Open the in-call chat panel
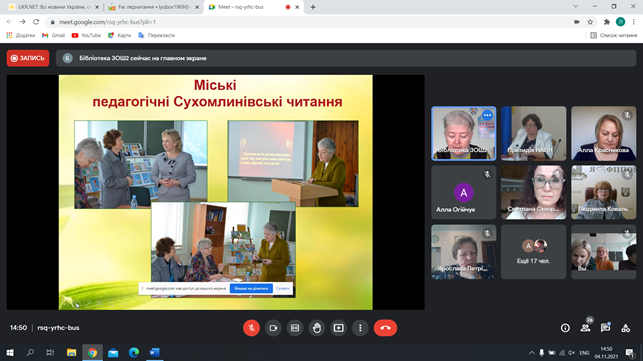This screenshot has width=643, height=361. tap(605, 327)
